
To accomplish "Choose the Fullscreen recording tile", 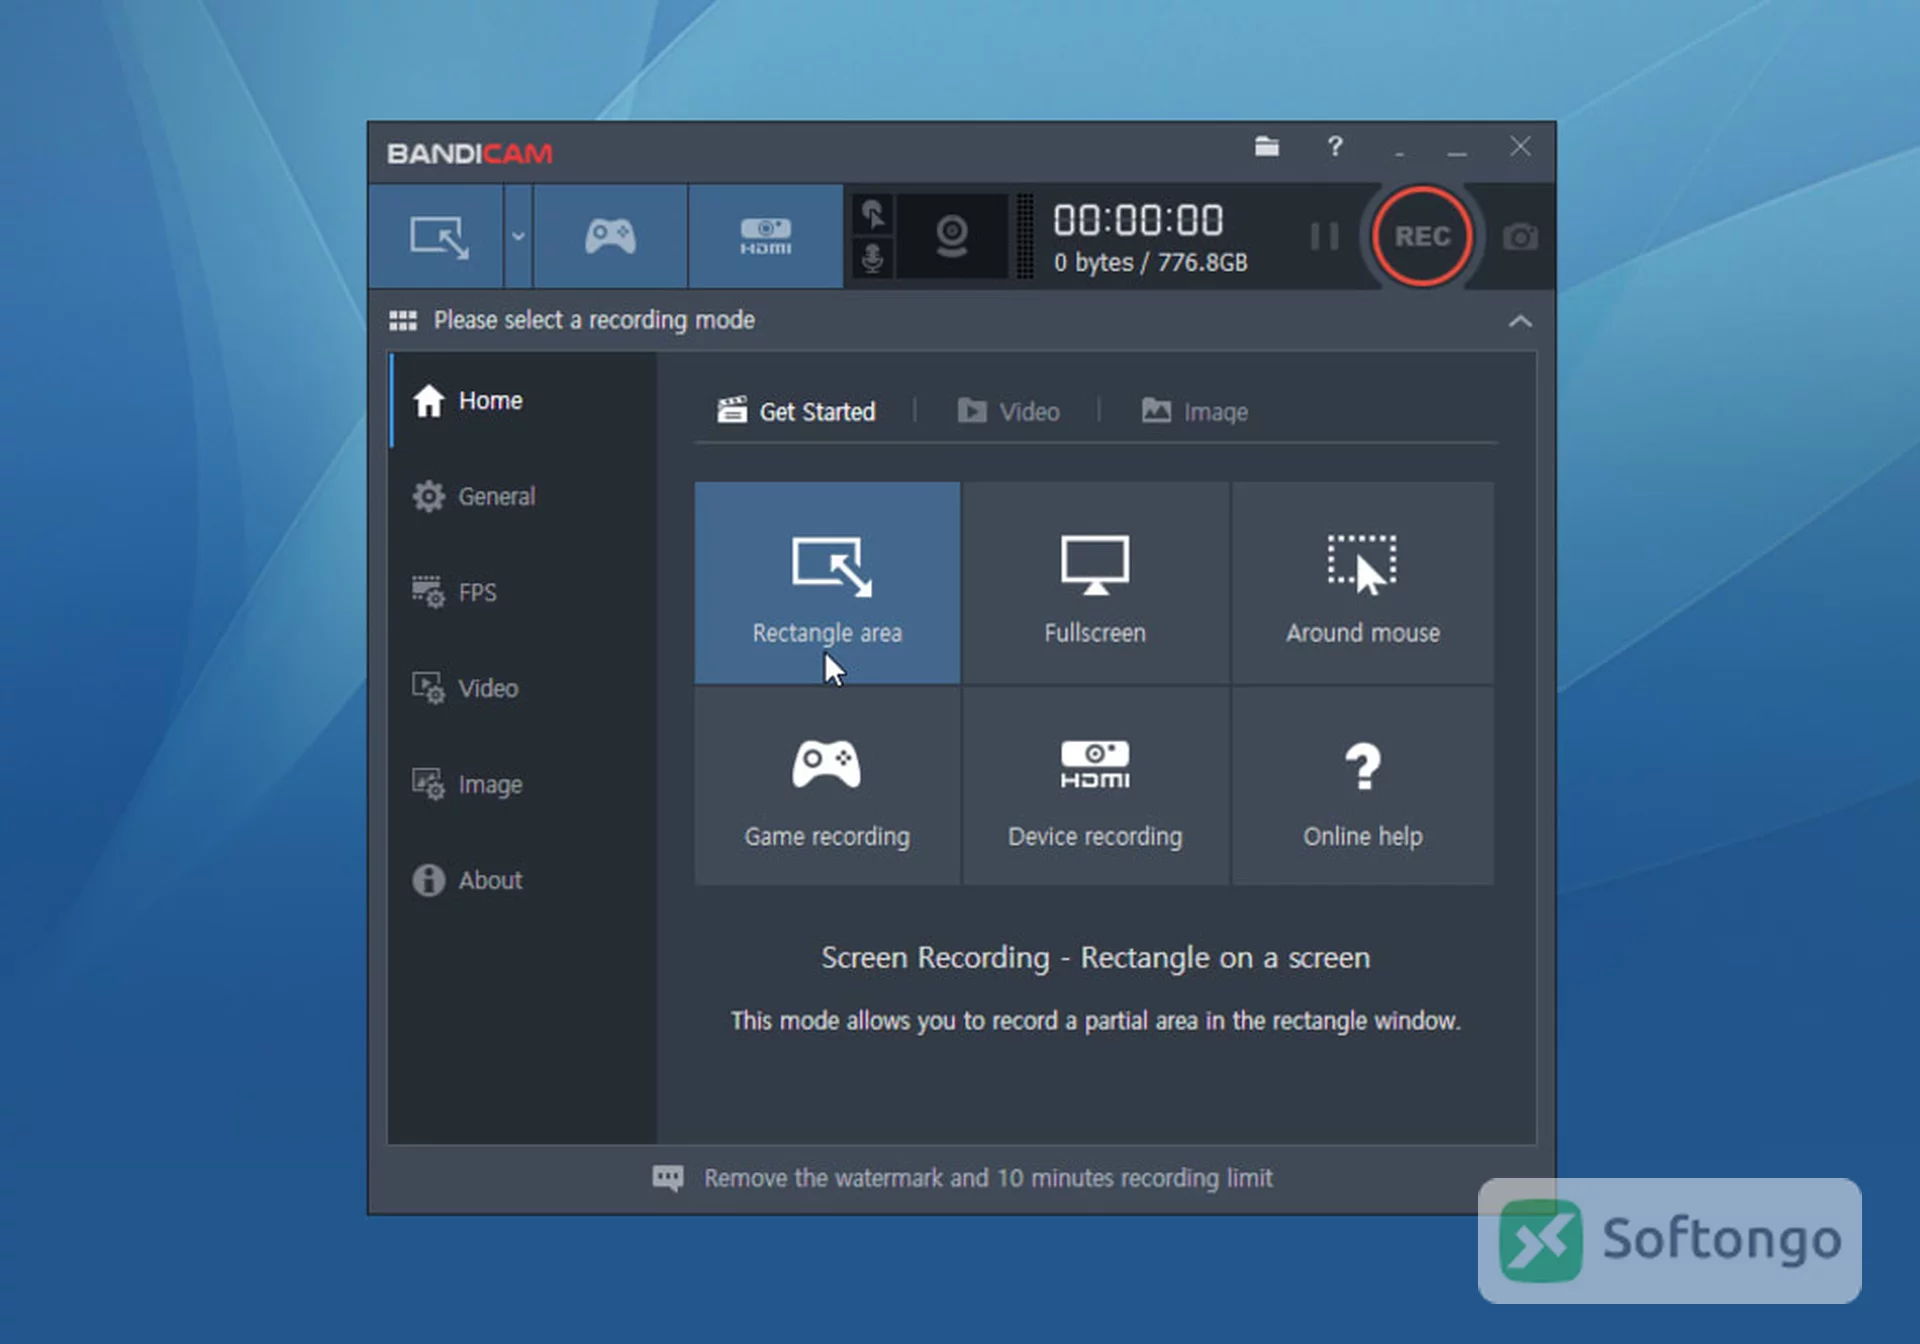I will tap(1095, 583).
